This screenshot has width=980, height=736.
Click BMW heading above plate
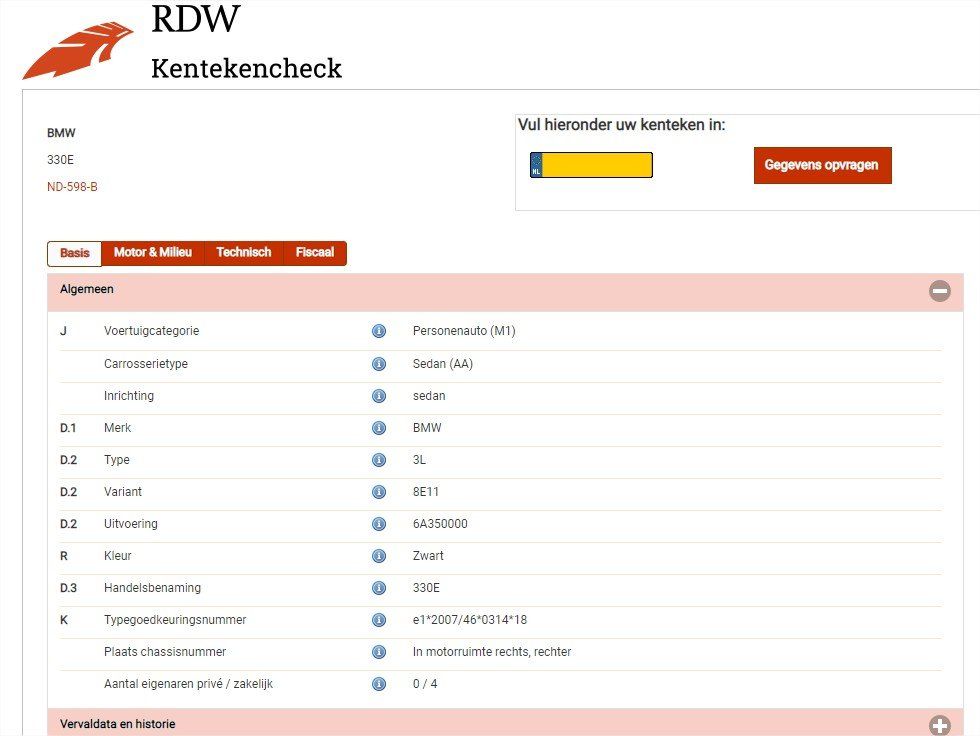(x=61, y=133)
